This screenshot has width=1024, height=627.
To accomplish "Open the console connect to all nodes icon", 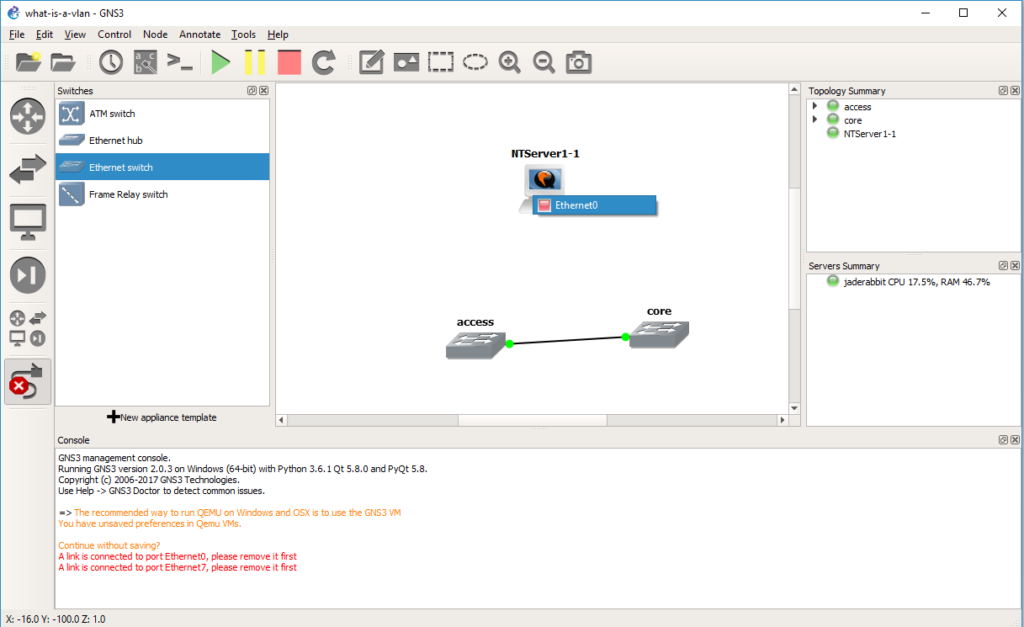I will (180, 62).
